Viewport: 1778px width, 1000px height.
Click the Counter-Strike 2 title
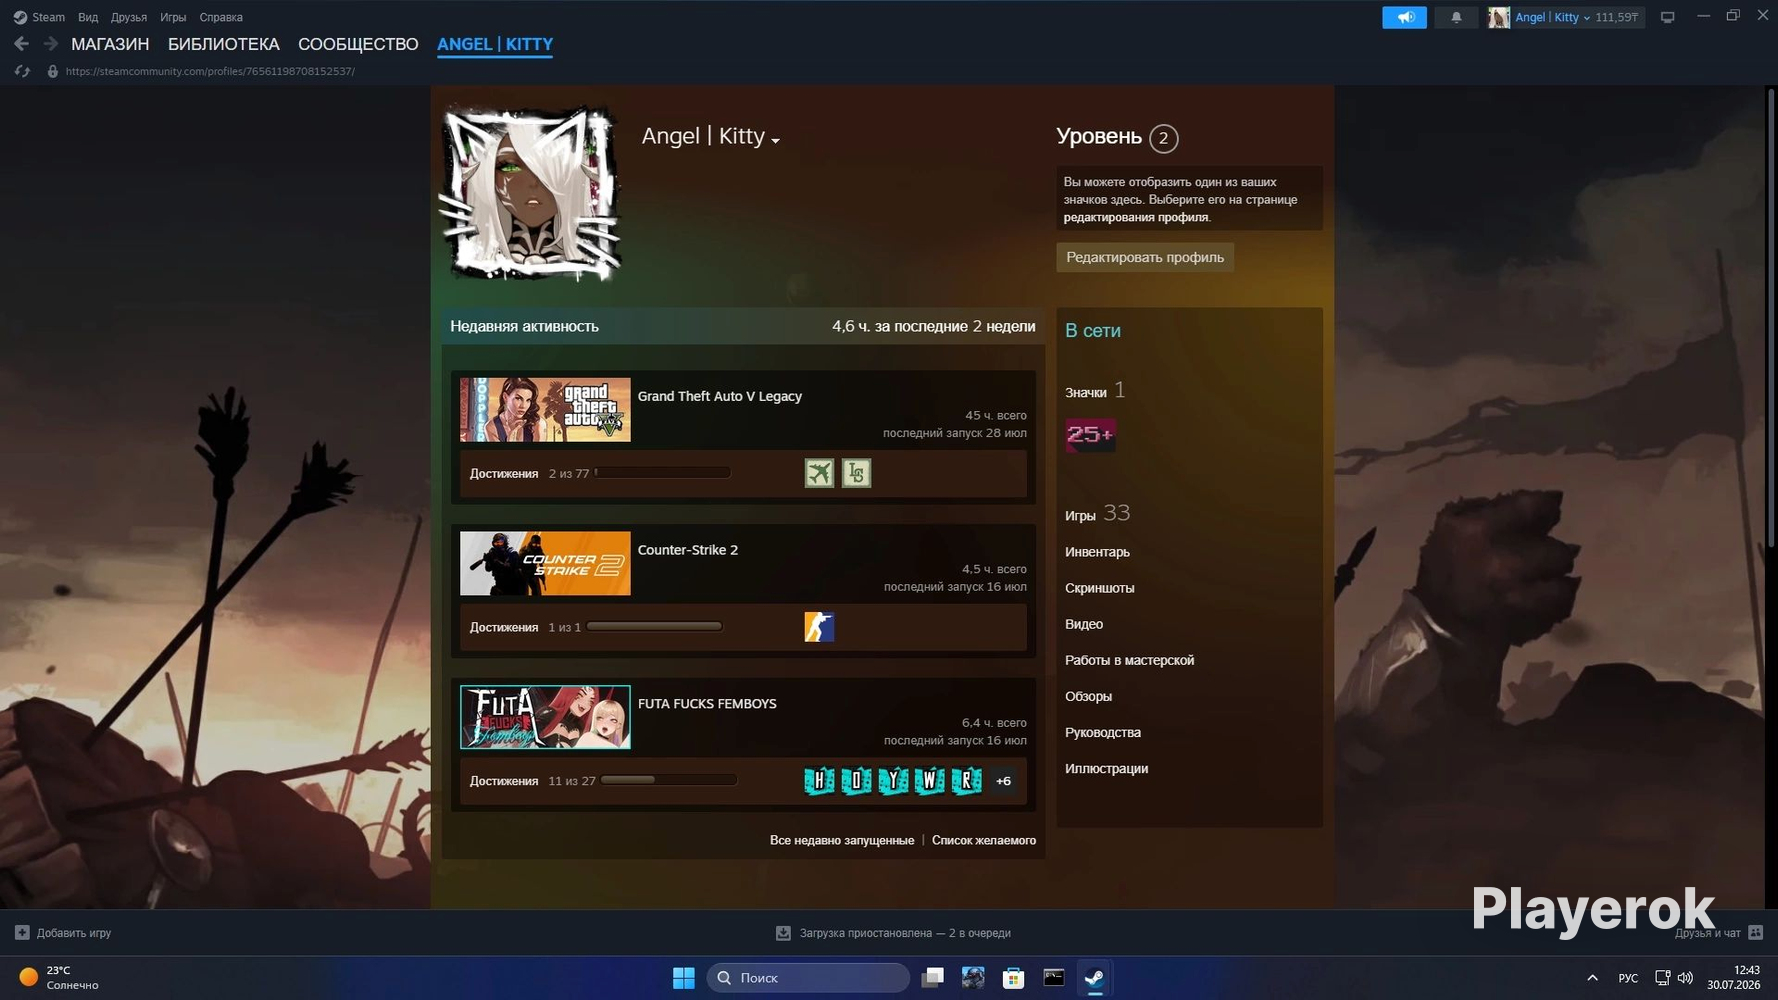coord(688,550)
